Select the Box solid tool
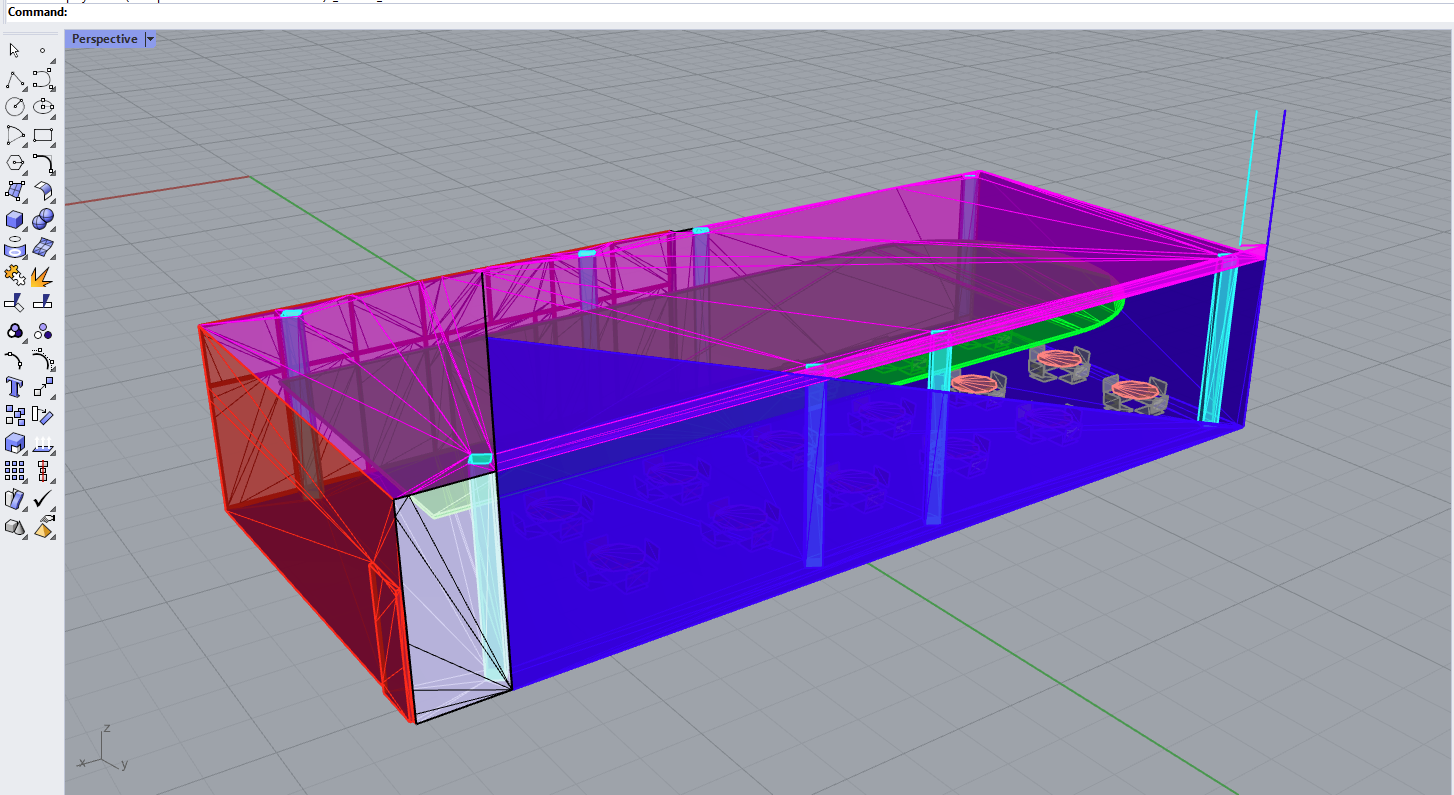 (x=15, y=218)
